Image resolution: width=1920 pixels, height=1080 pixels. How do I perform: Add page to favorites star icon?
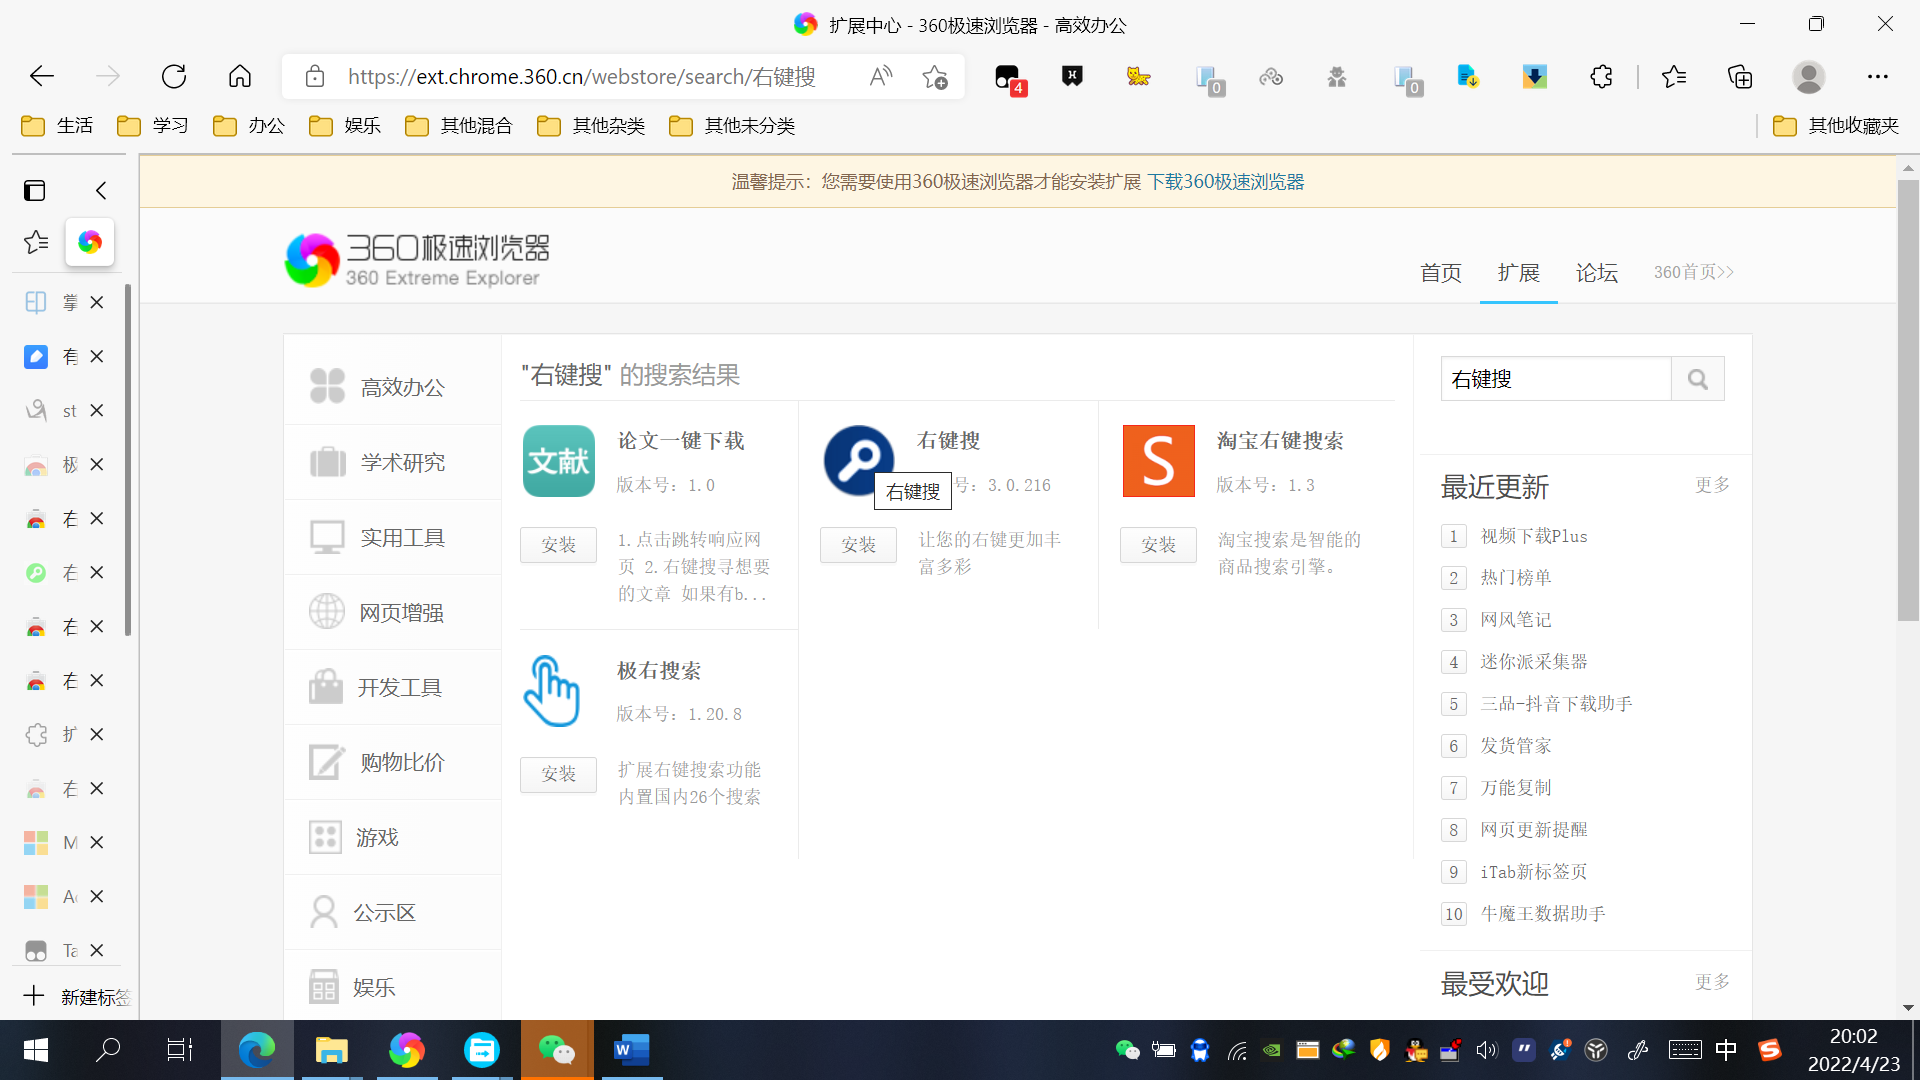point(935,77)
